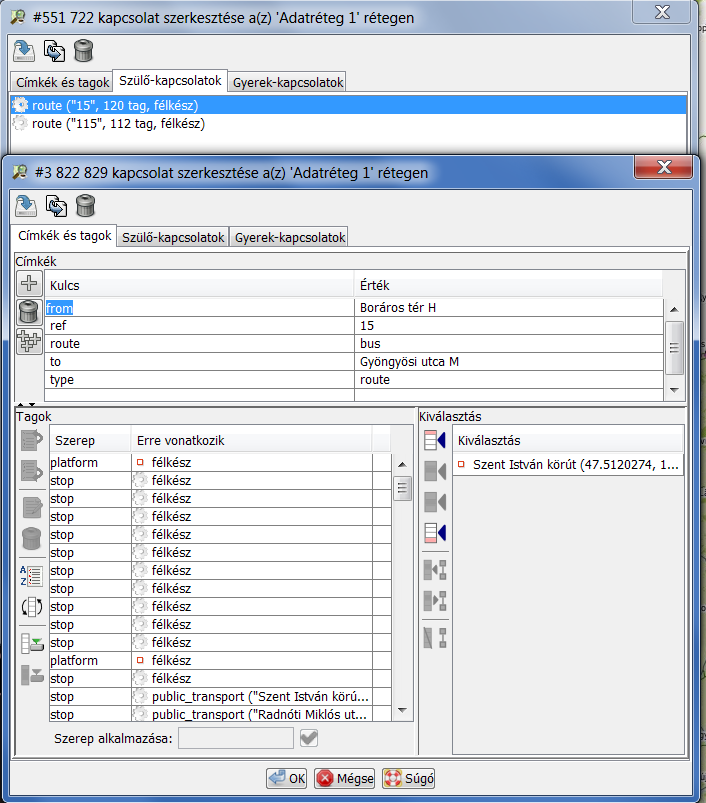Click Érték column header
Viewport: 706px width, 803px height.
pos(508,285)
